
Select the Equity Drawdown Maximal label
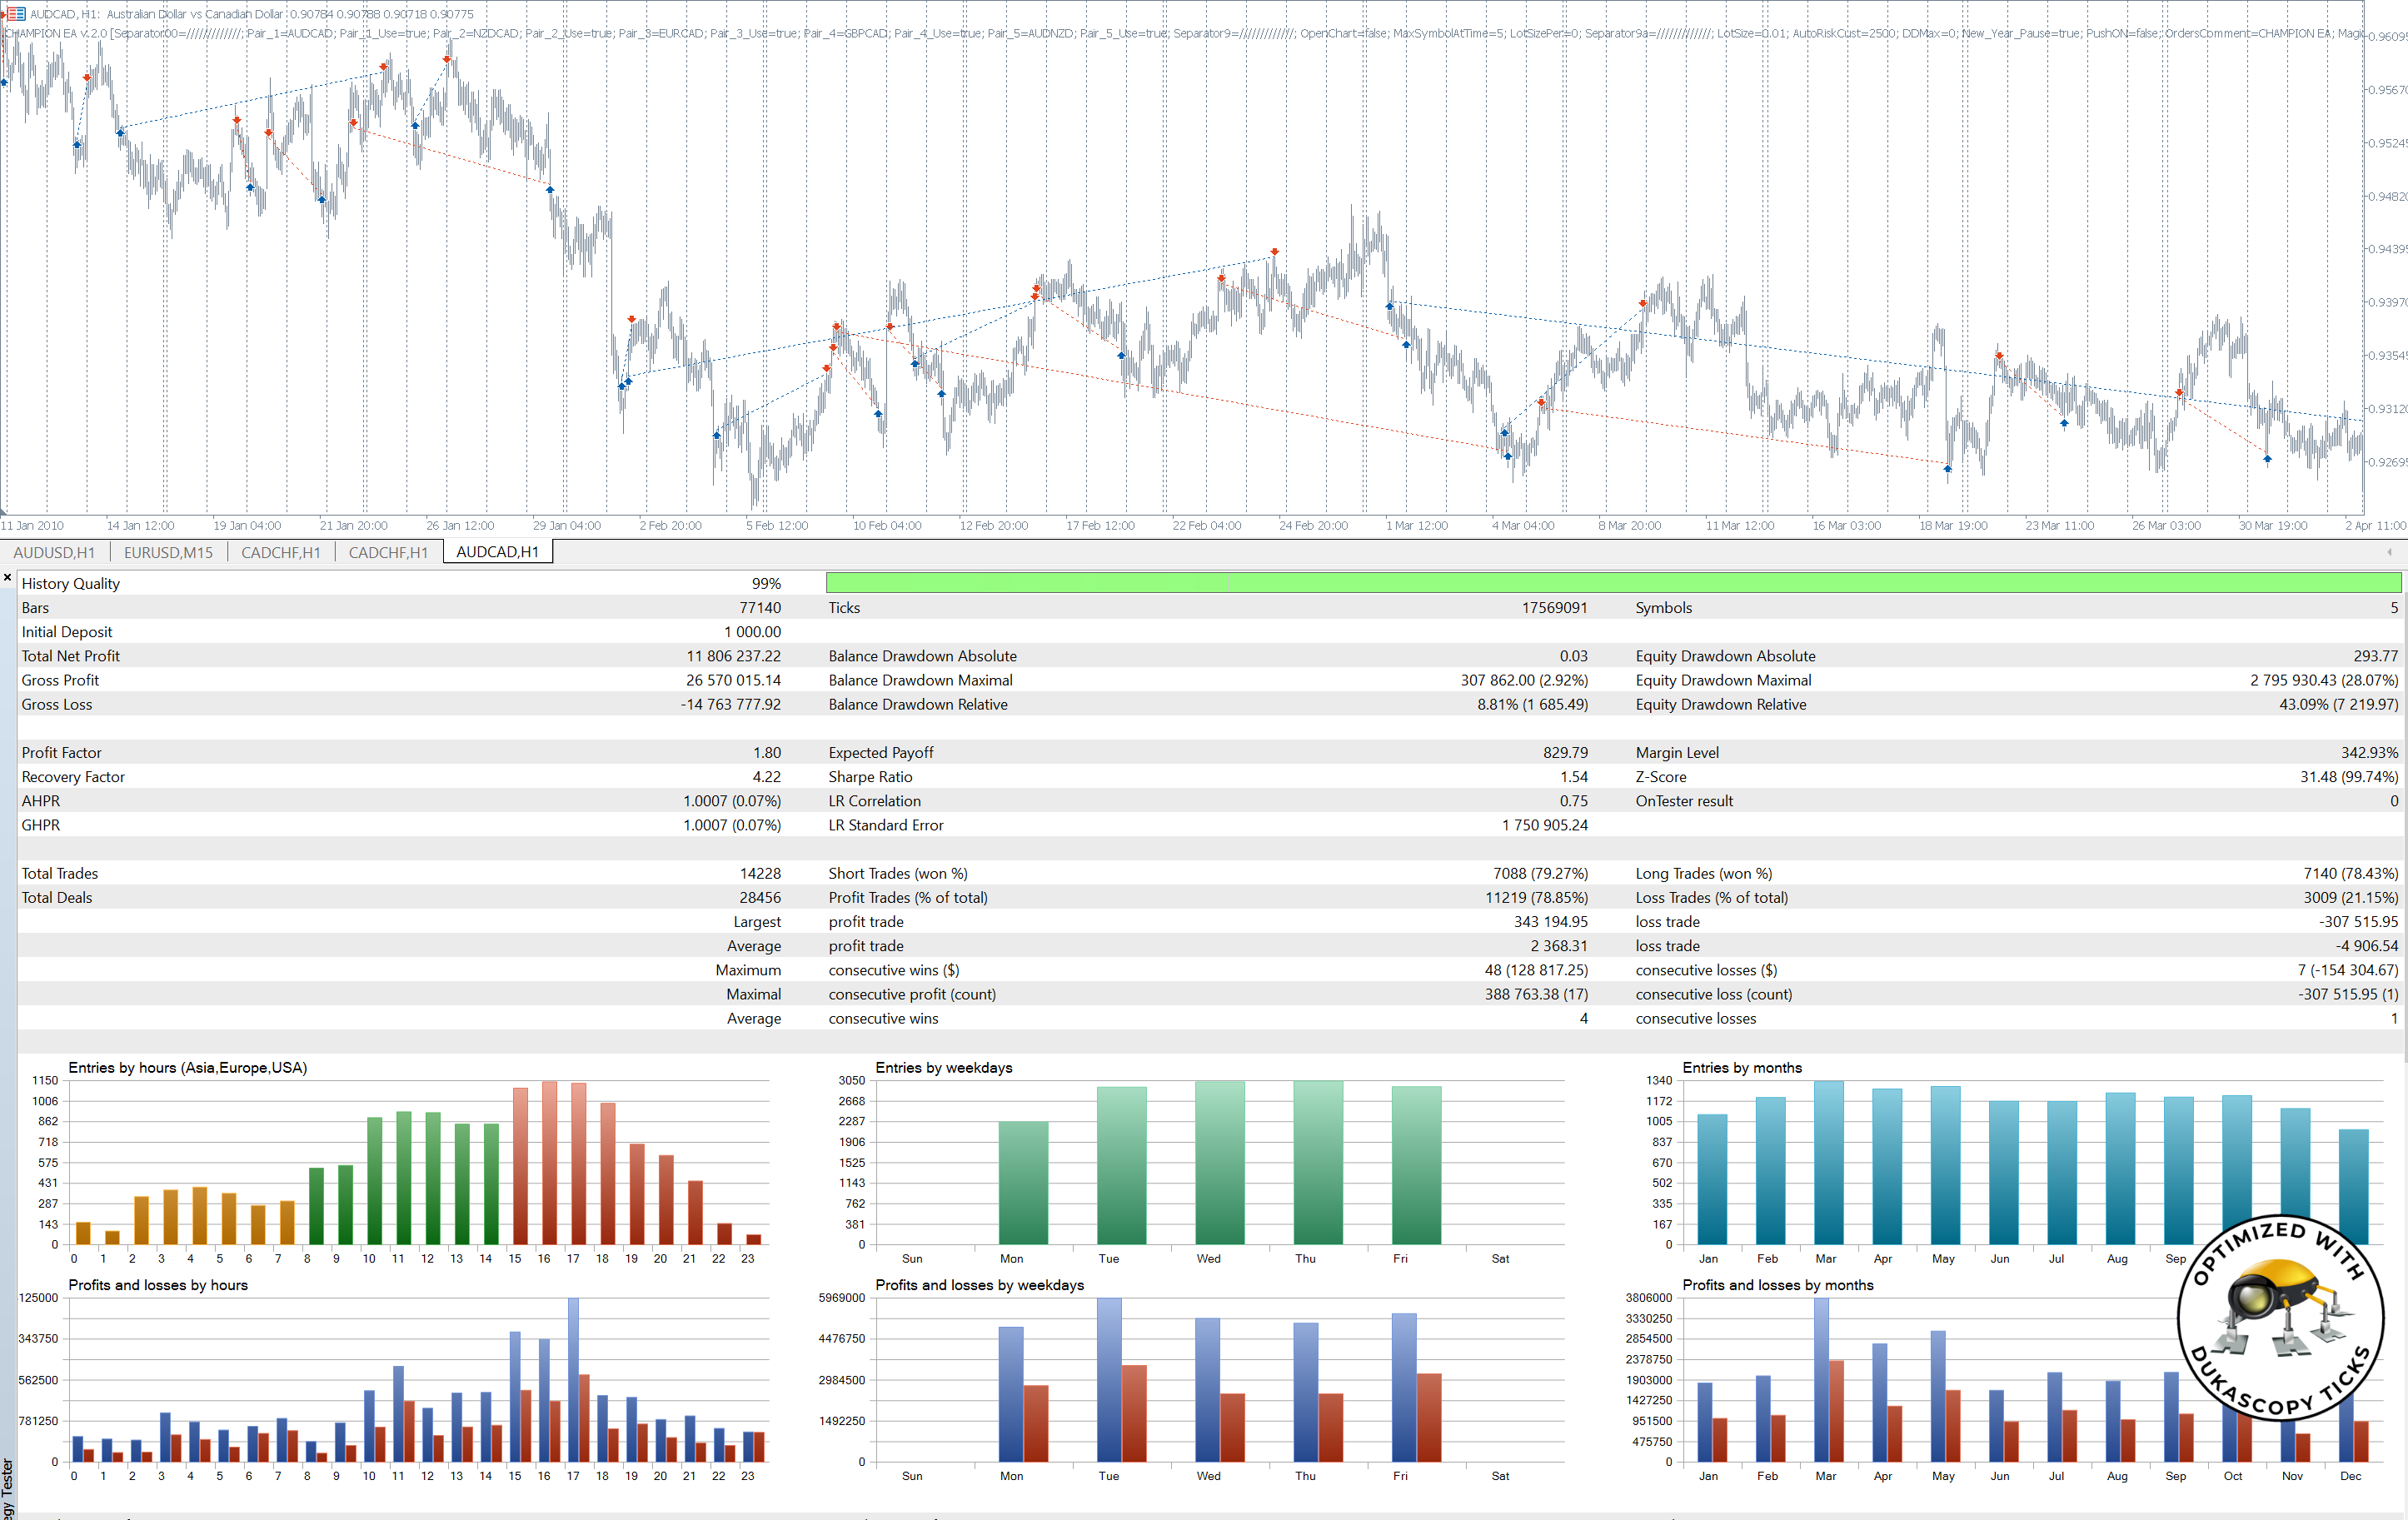1723,680
